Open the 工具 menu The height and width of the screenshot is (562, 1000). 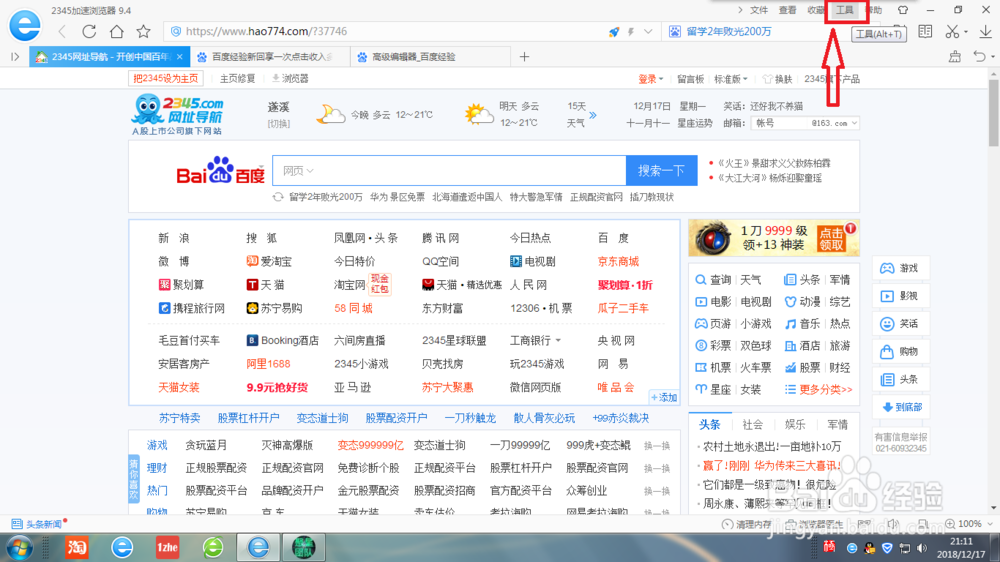click(x=844, y=10)
